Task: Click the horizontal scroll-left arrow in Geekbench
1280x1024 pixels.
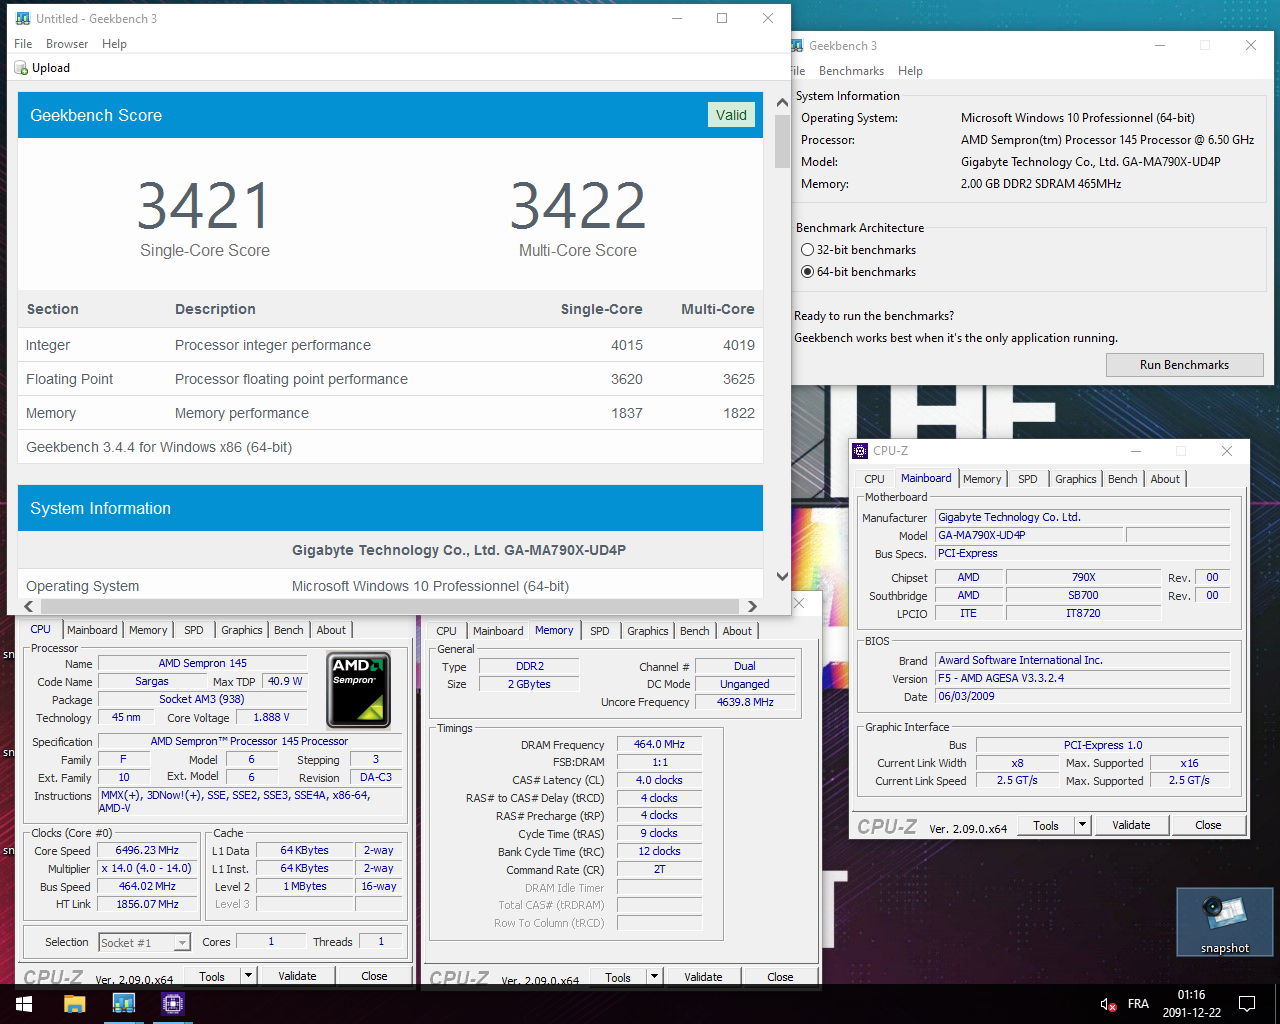Action: tap(28, 606)
